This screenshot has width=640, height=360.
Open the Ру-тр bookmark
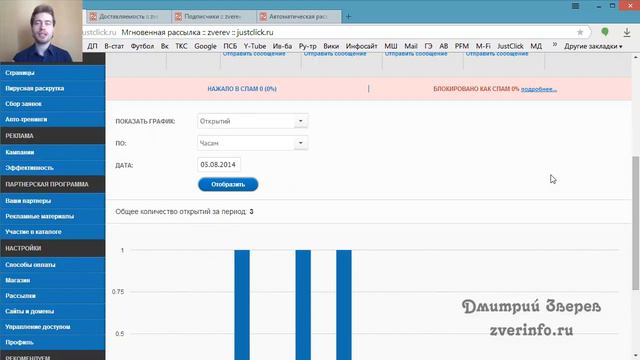(x=307, y=46)
